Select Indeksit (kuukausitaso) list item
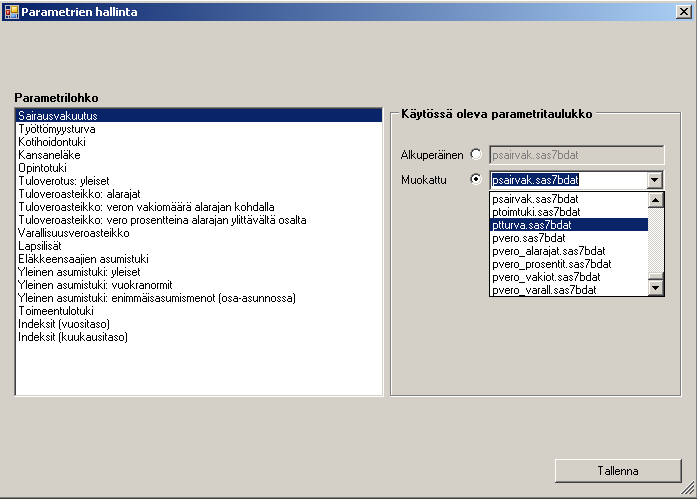This screenshot has width=697, height=499. coord(199,337)
